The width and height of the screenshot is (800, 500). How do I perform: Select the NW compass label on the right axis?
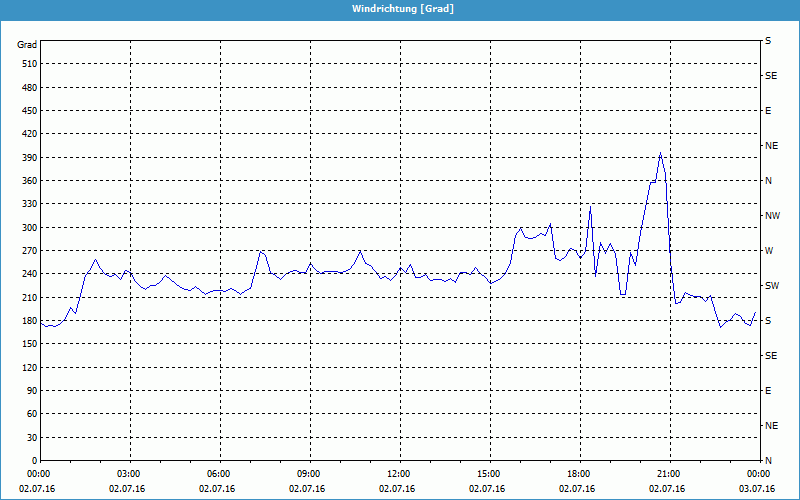coord(772,215)
